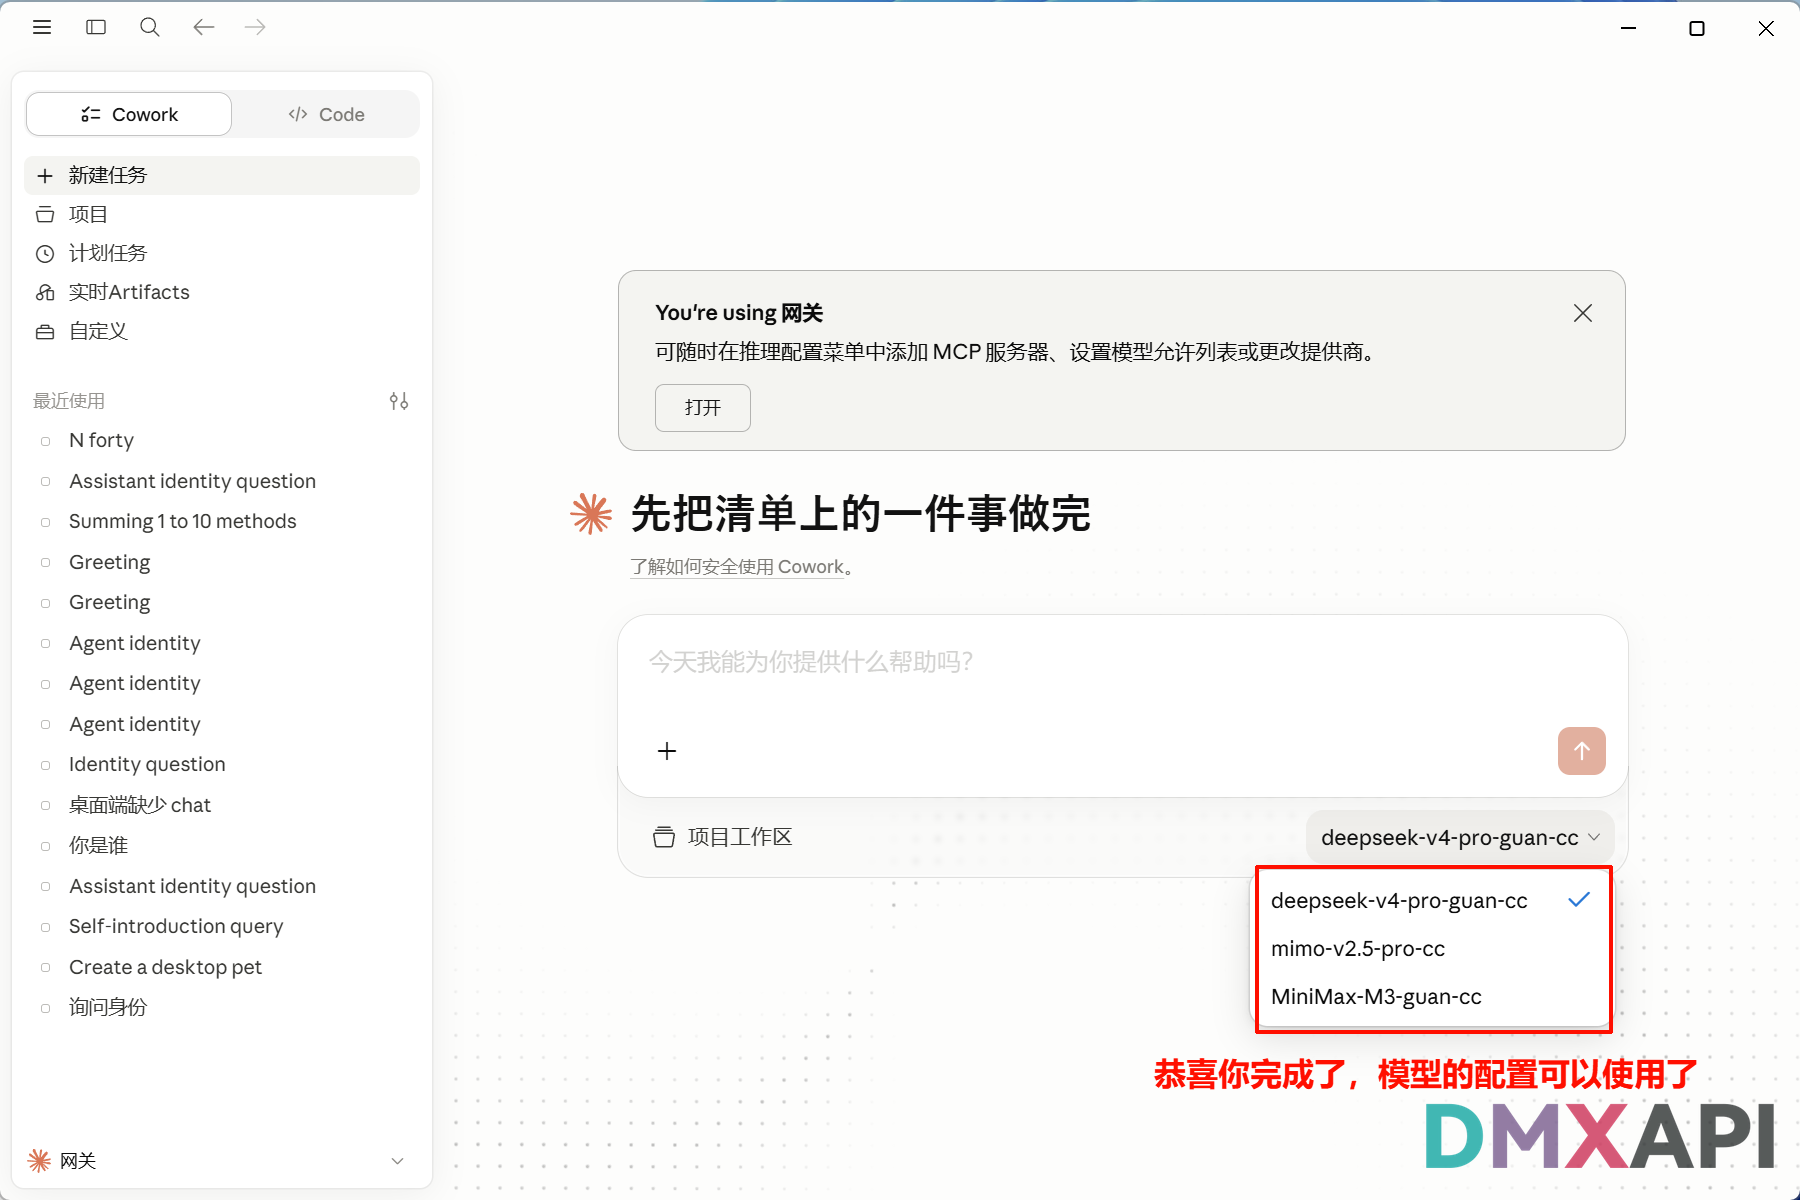
Task: Click the 网关 logo at sidebar bottom
Action: [x=39, y=1160]
